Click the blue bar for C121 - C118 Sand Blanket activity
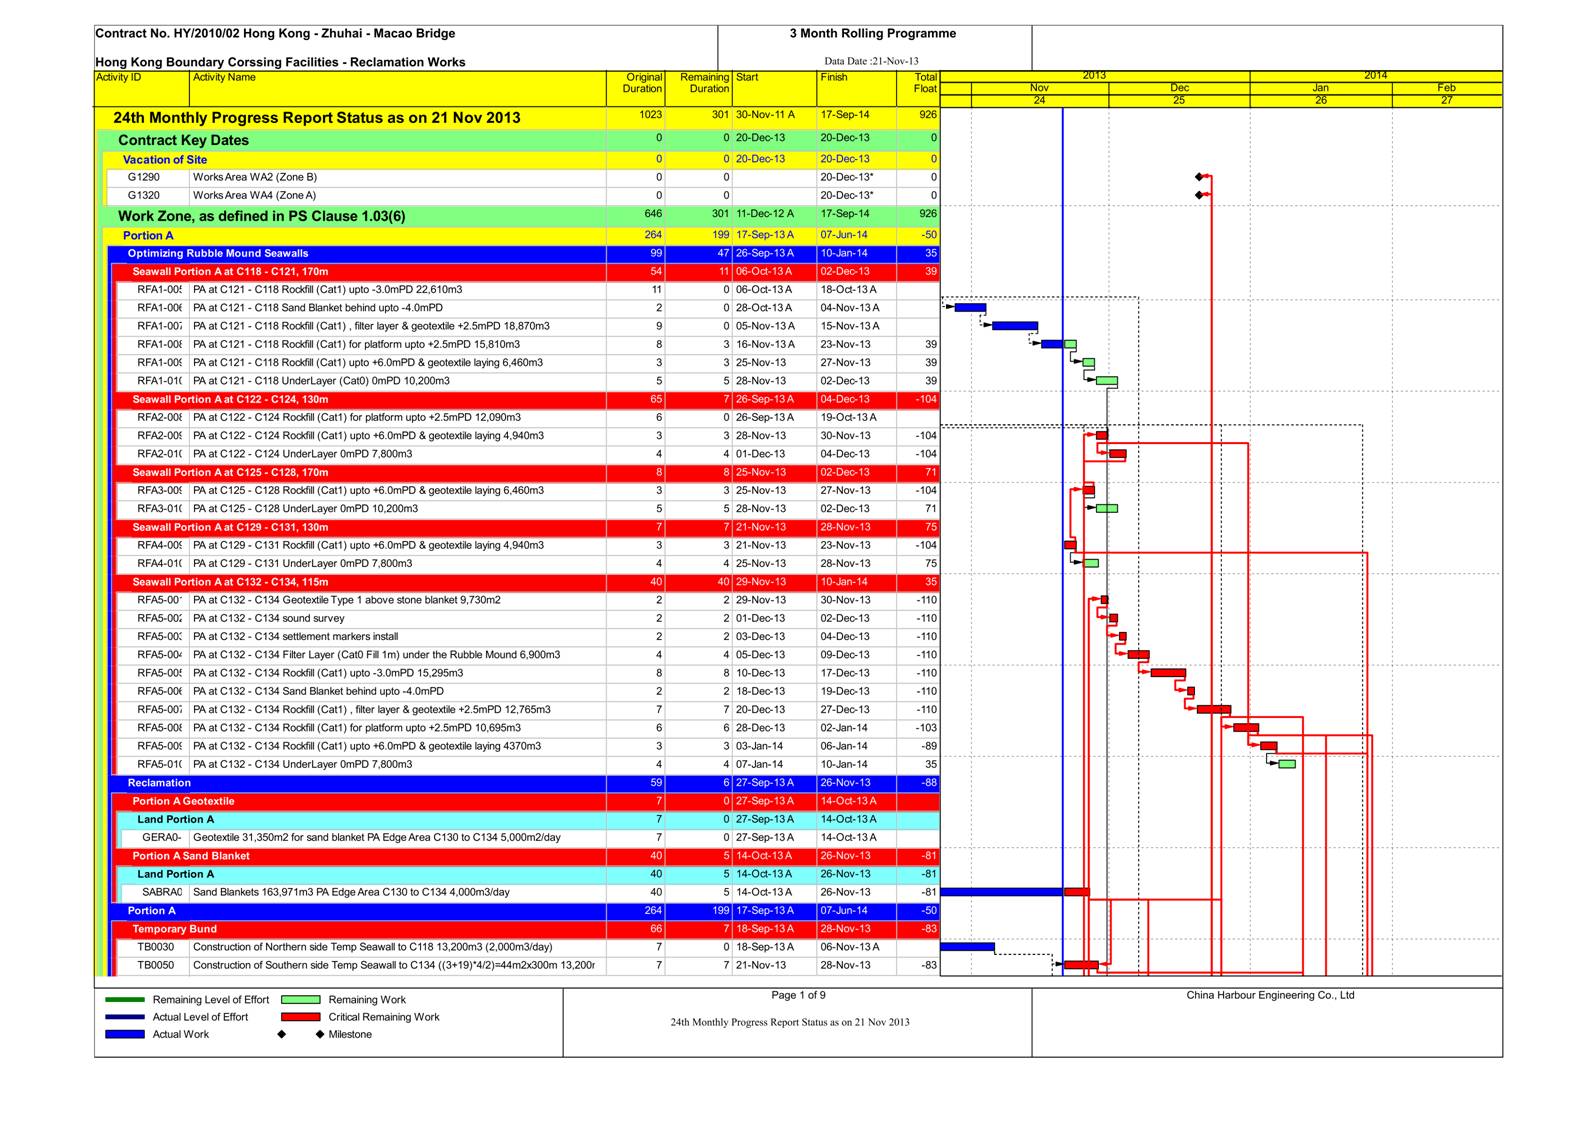The image size is (1588, 1123). tap(970, 308)
